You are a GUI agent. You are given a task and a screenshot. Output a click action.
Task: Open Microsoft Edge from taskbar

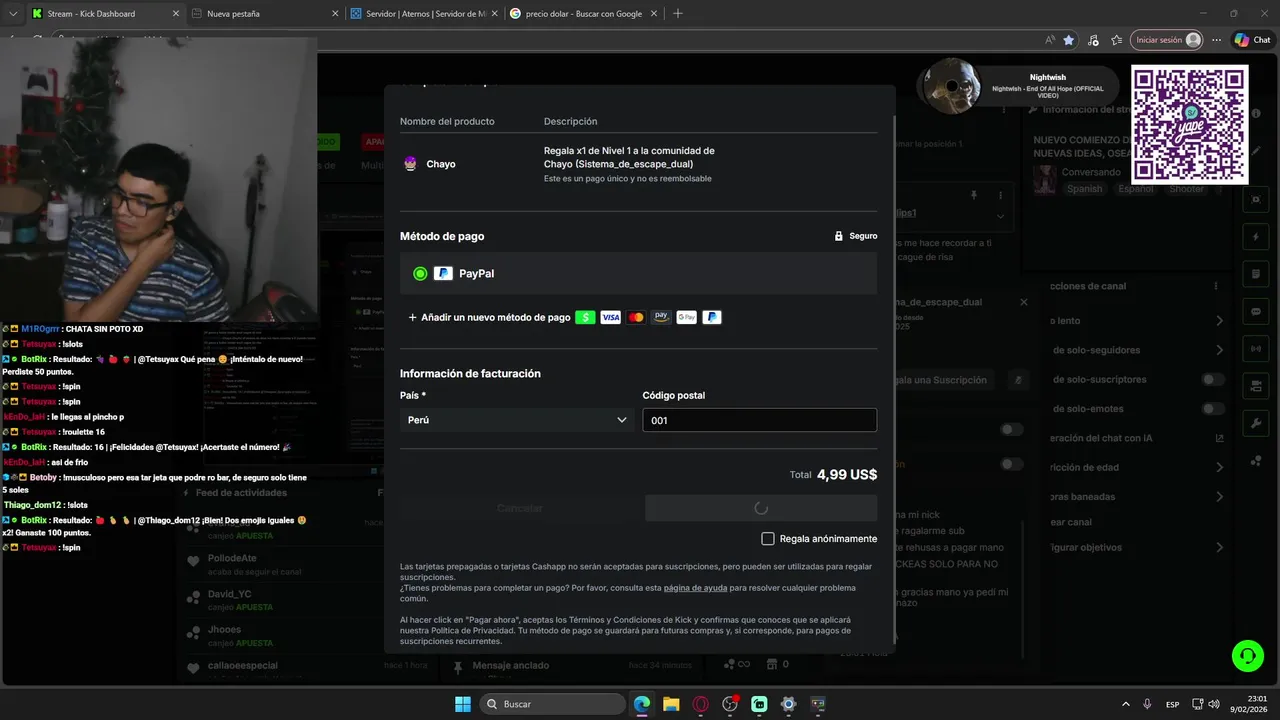(x=642, y=704)
